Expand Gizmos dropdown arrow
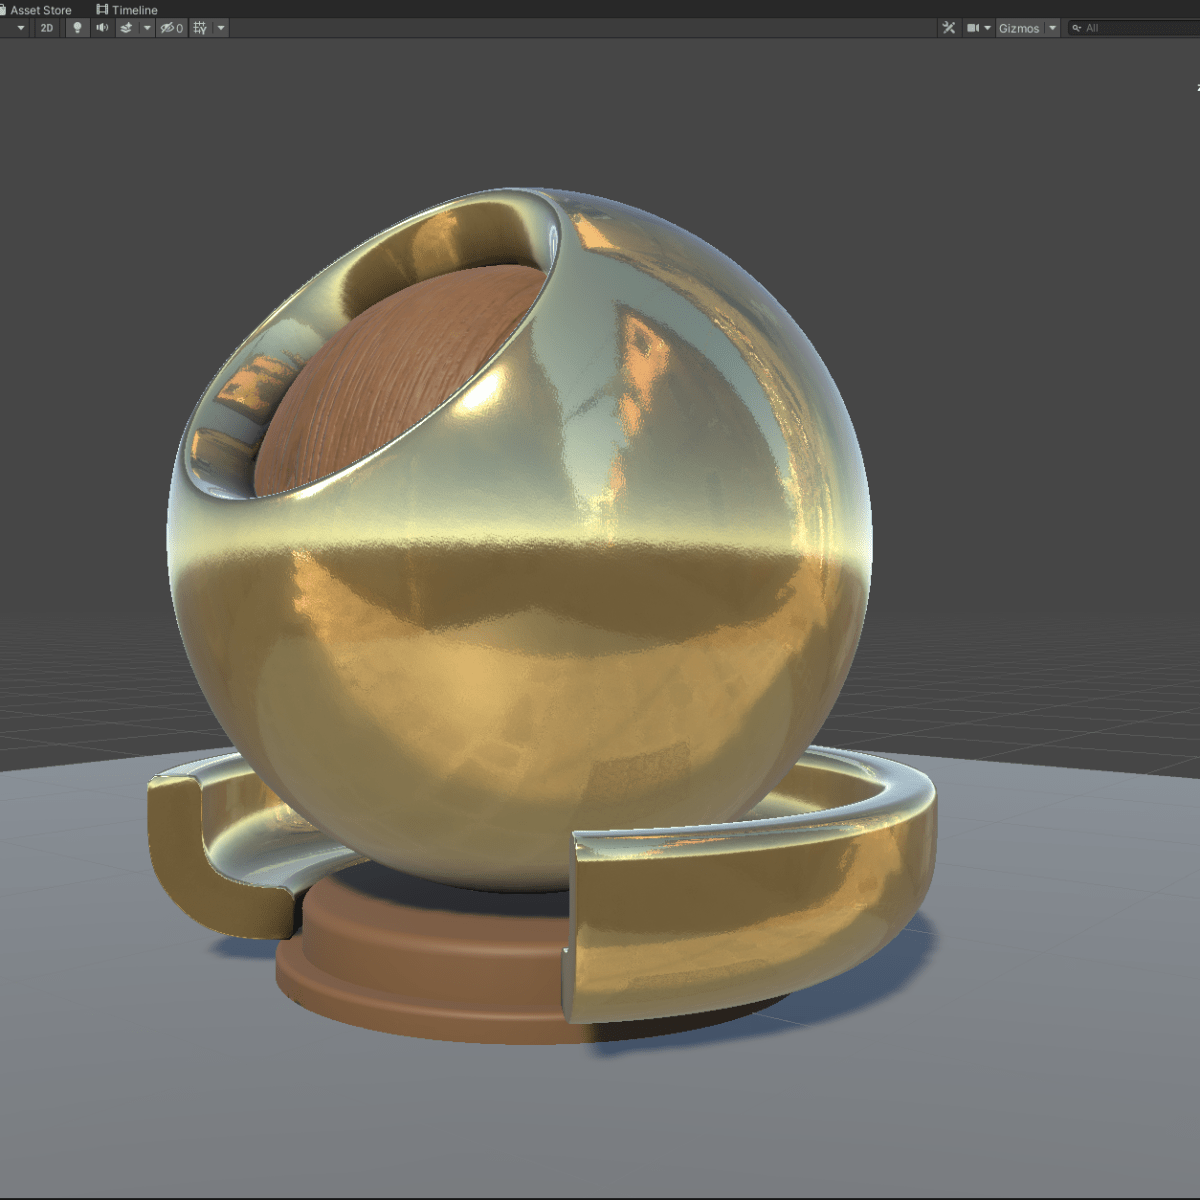This screenshot has height=1200, width=1200. [1052, 28]
